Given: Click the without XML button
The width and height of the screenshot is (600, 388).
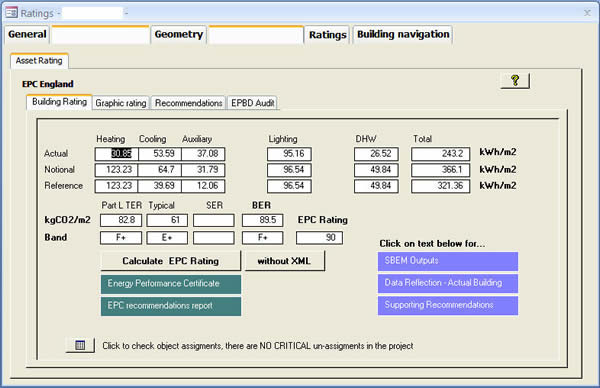Looking at the screenshot, I should (x=284, y=261).
